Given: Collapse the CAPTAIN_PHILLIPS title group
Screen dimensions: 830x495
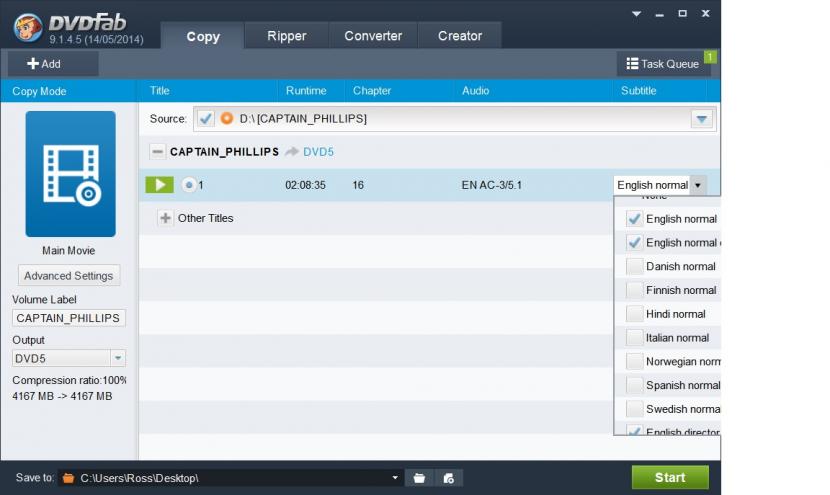Looking at the screenshot, I should [x=157, y=152].
